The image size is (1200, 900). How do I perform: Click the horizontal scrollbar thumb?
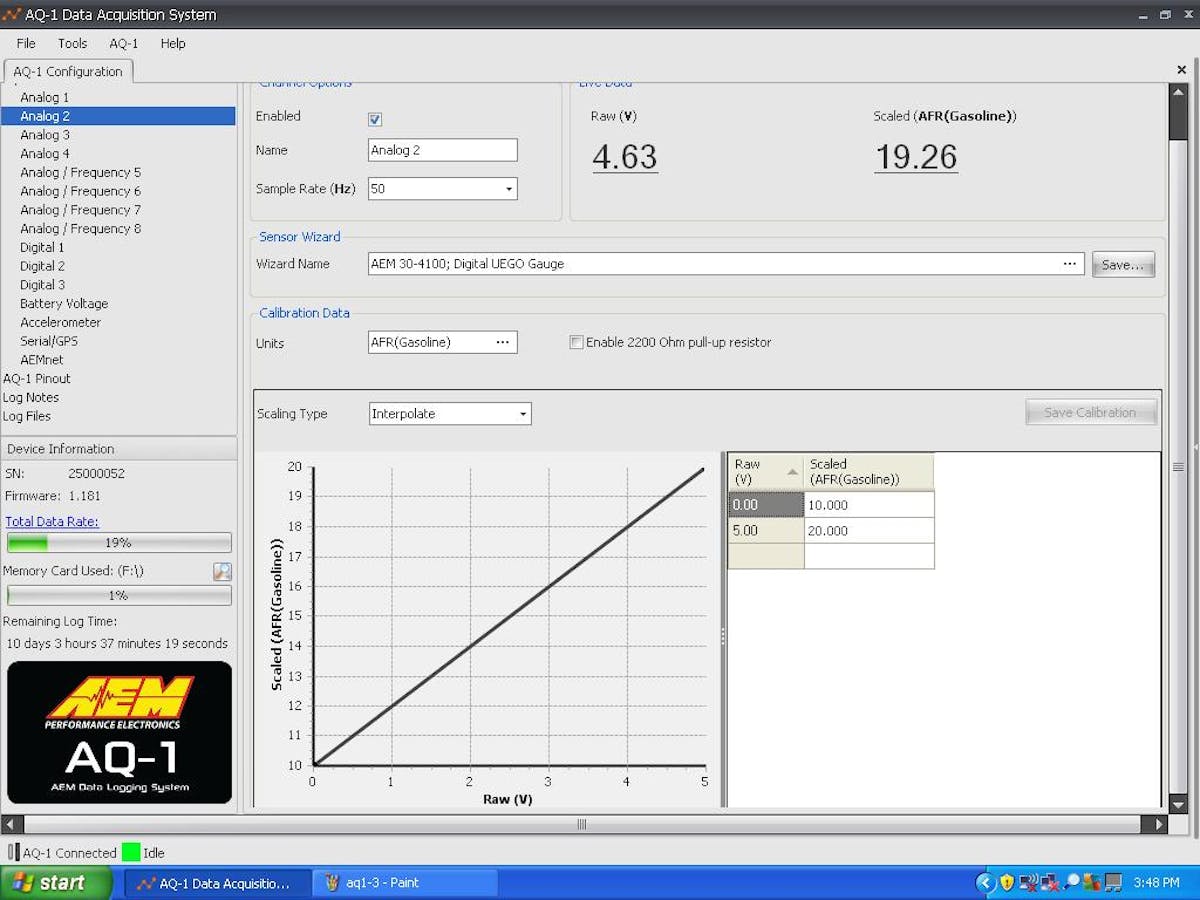pos(581,825)
